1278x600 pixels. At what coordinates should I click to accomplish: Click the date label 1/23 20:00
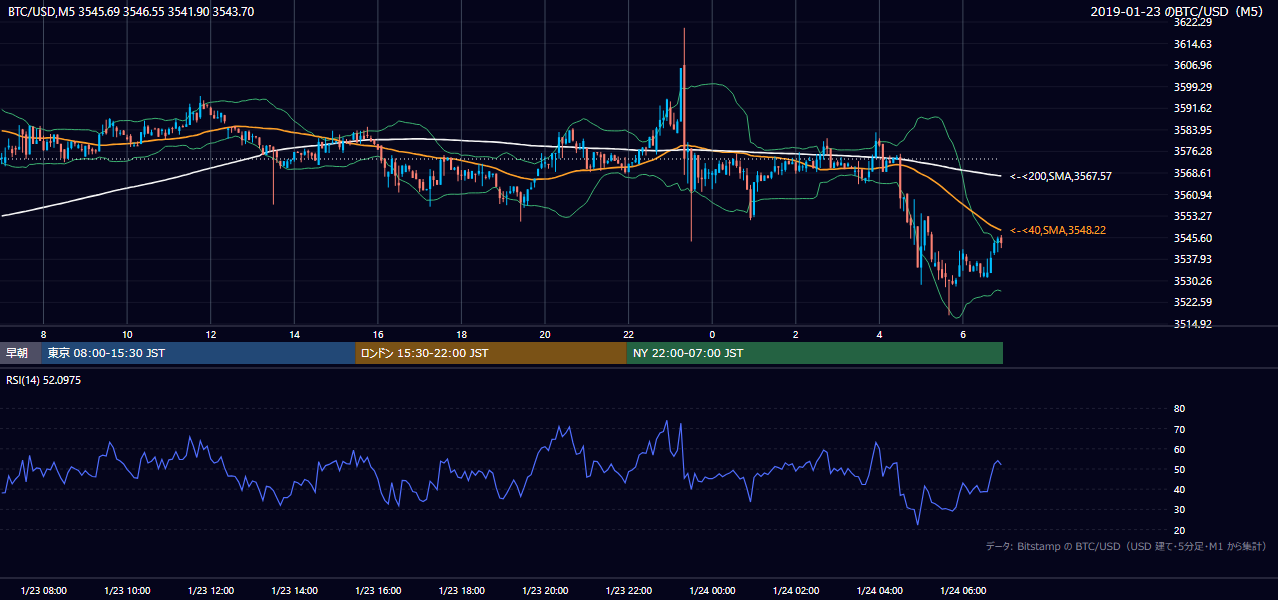coord(545,591)
